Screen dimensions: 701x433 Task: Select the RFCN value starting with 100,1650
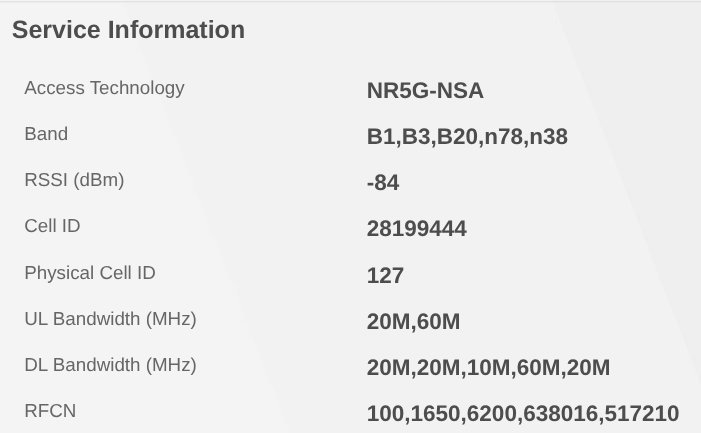click(522, 414)
